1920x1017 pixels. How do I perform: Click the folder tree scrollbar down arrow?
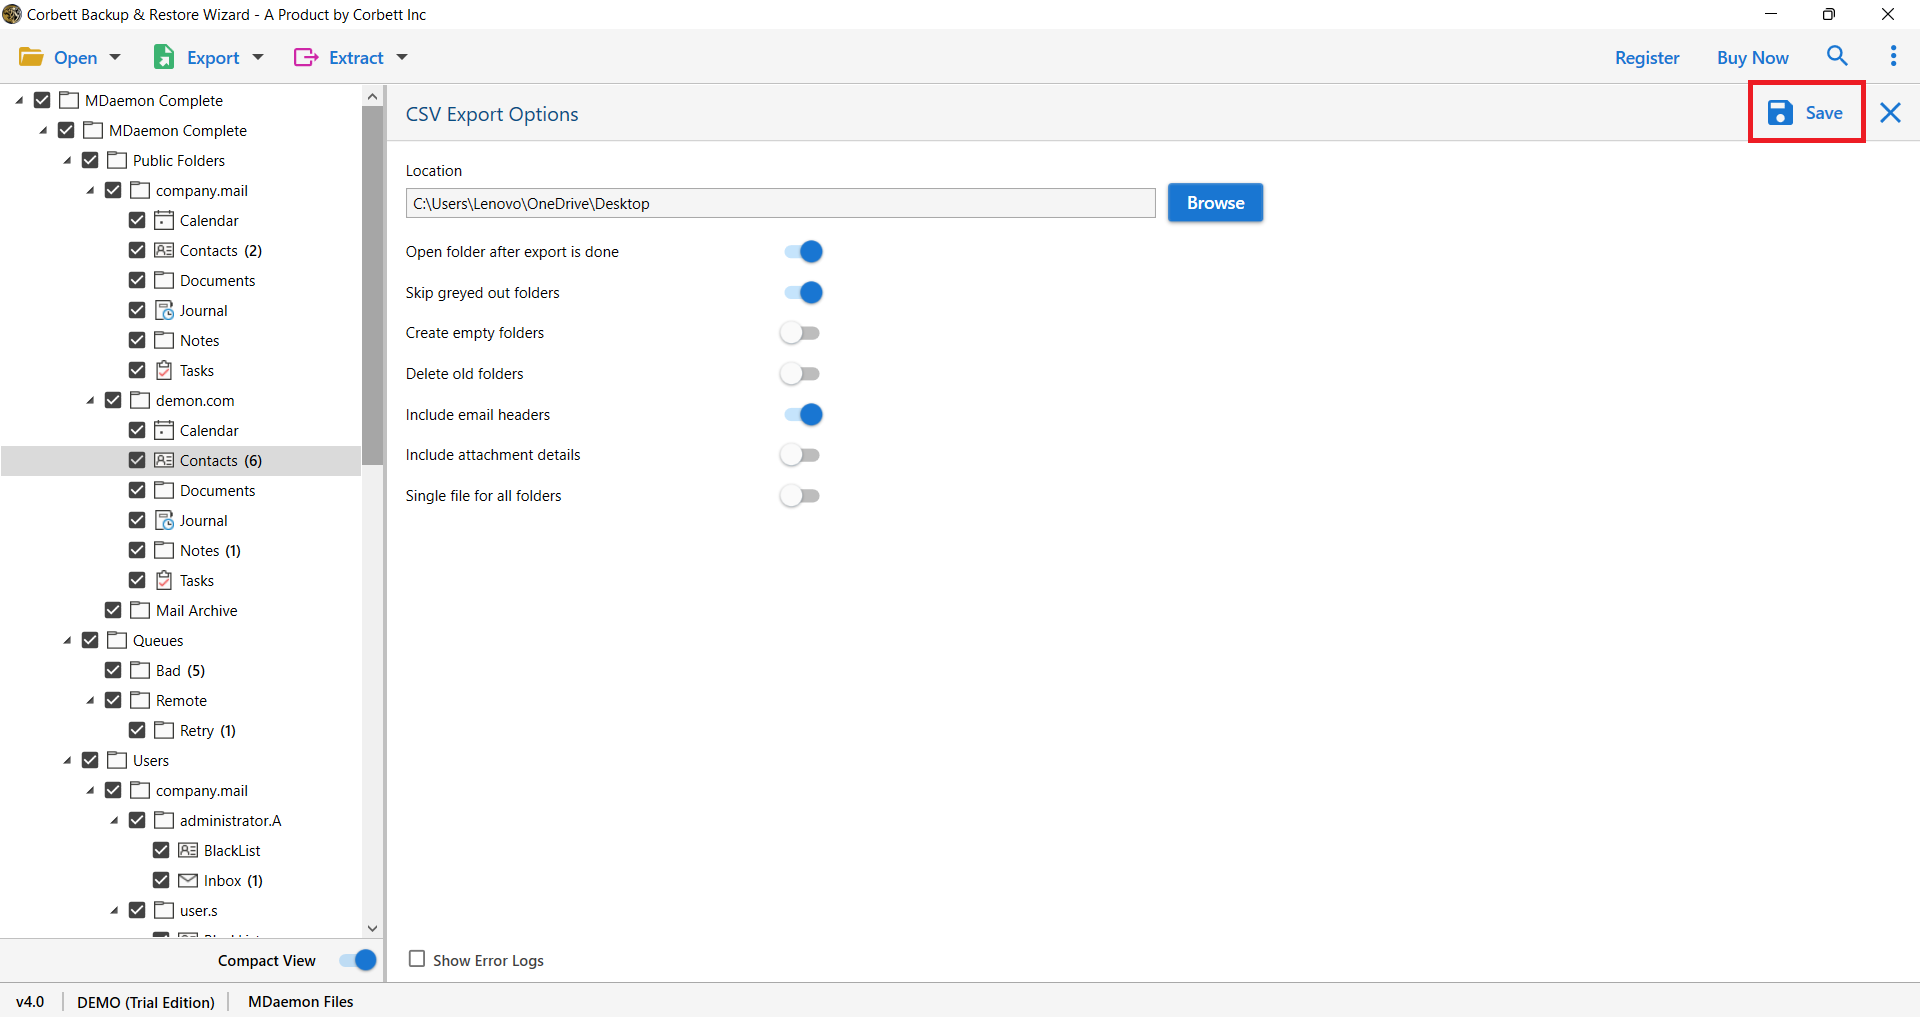point(372,928)
